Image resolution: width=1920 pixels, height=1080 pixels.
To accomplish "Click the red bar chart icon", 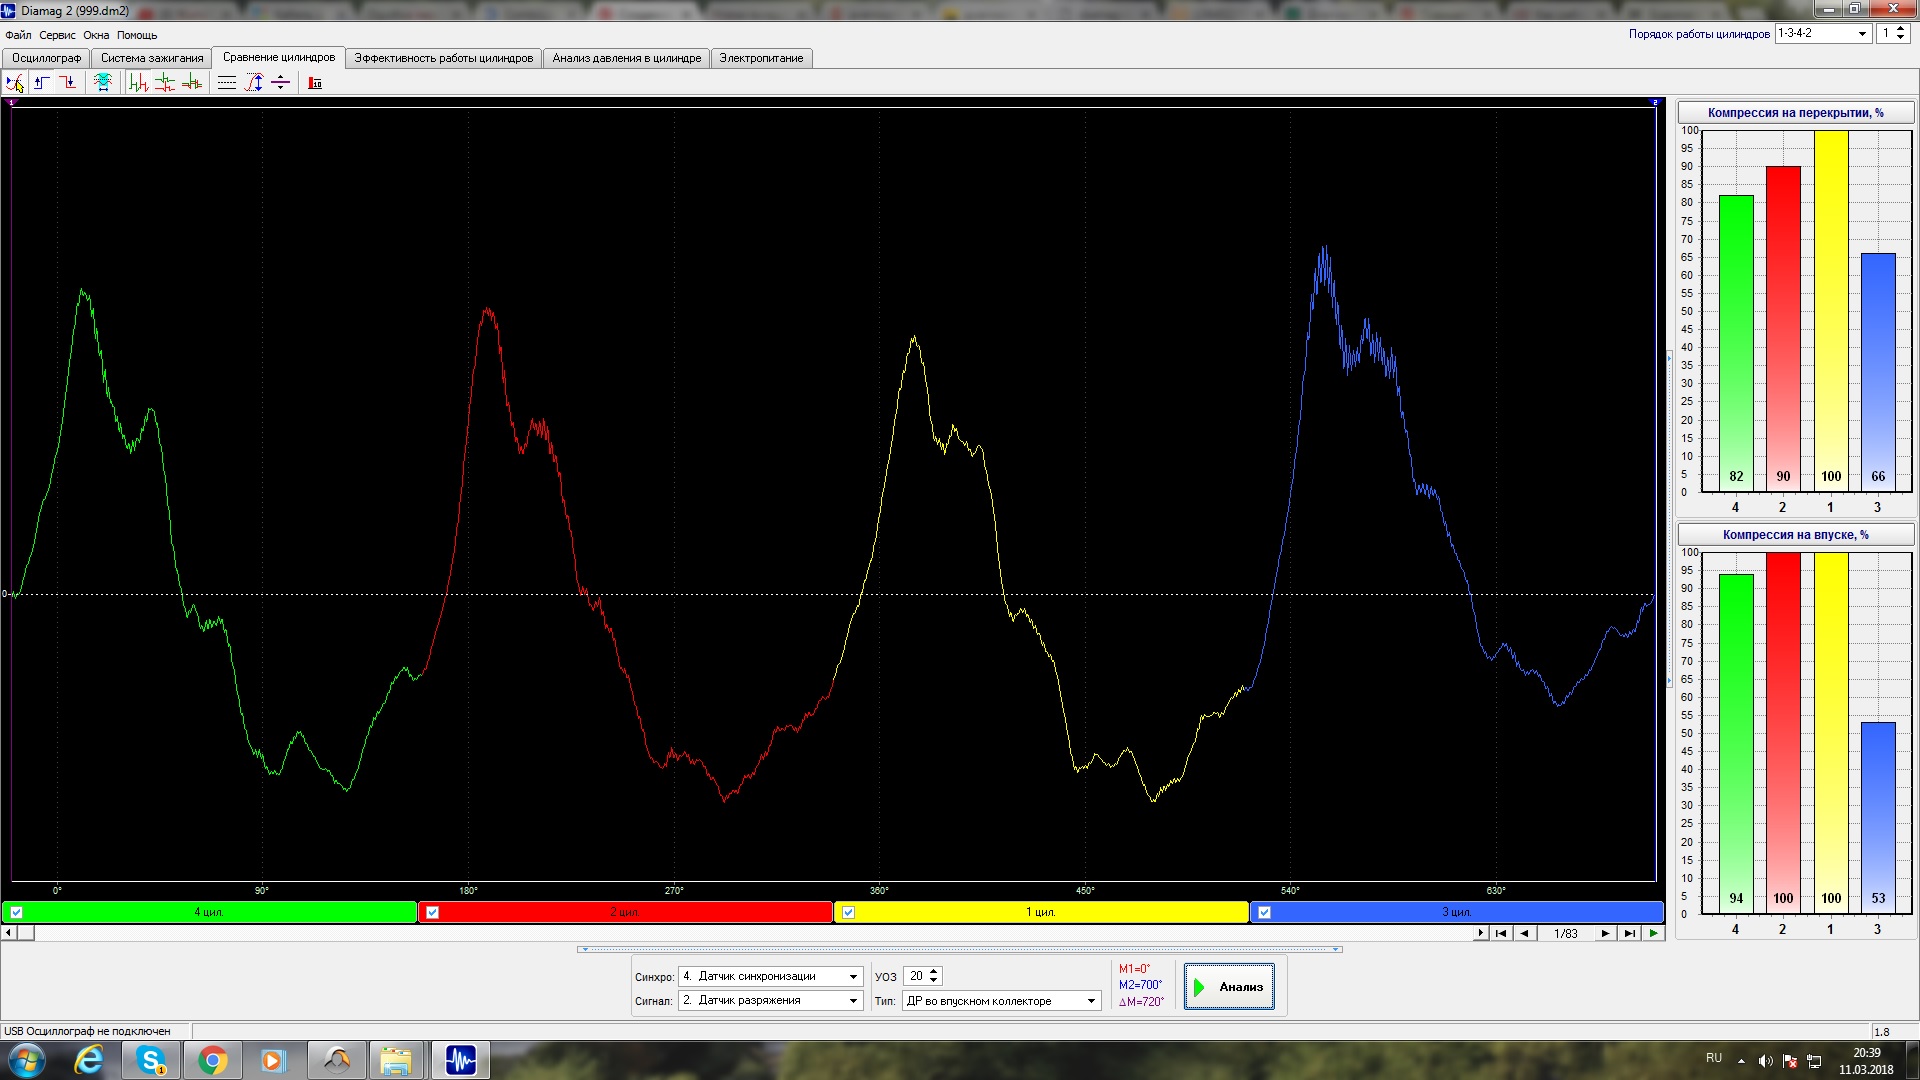I will (x=315, y=83).
